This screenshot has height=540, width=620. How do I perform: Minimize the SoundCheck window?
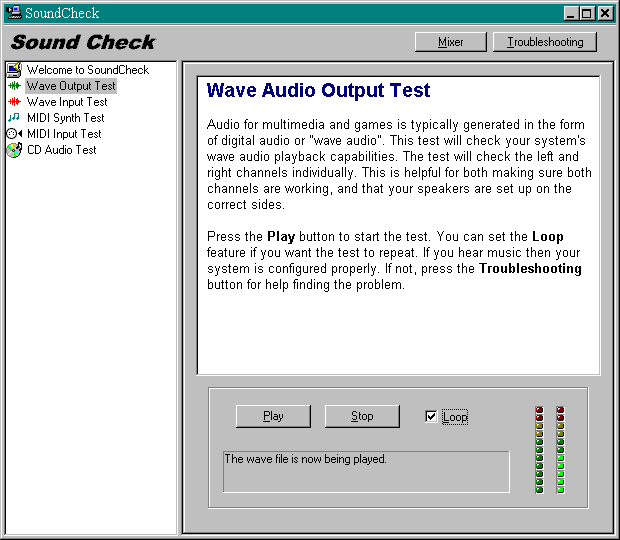(x=571, y=14)
